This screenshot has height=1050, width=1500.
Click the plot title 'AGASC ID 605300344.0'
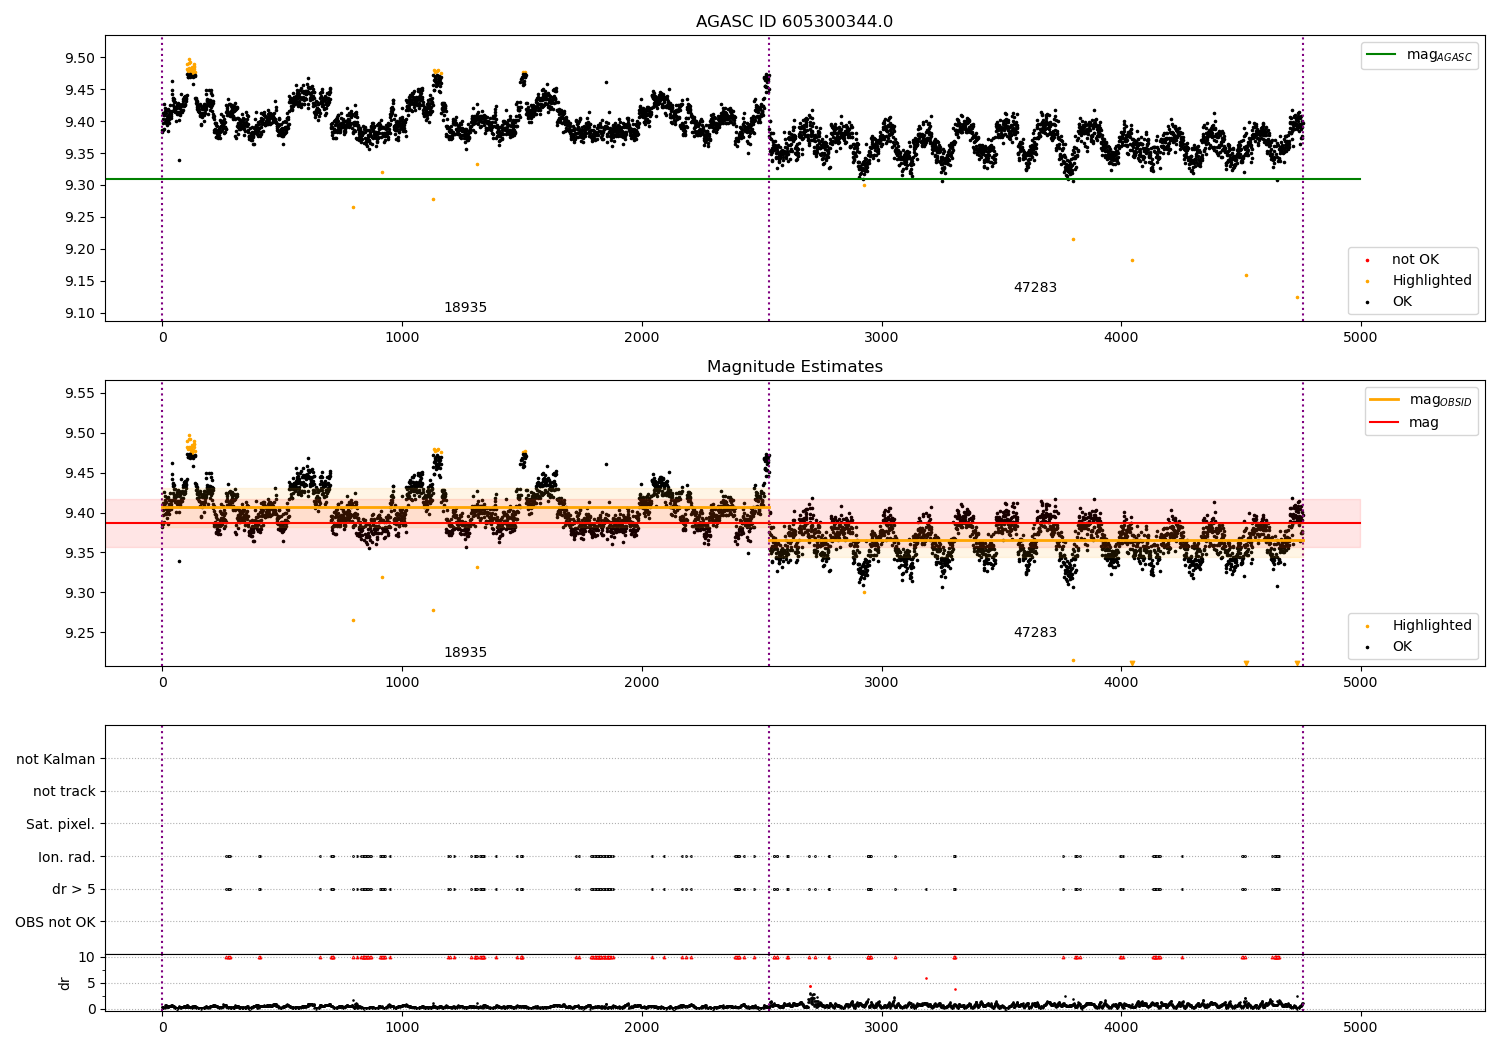tap(794, 22)
